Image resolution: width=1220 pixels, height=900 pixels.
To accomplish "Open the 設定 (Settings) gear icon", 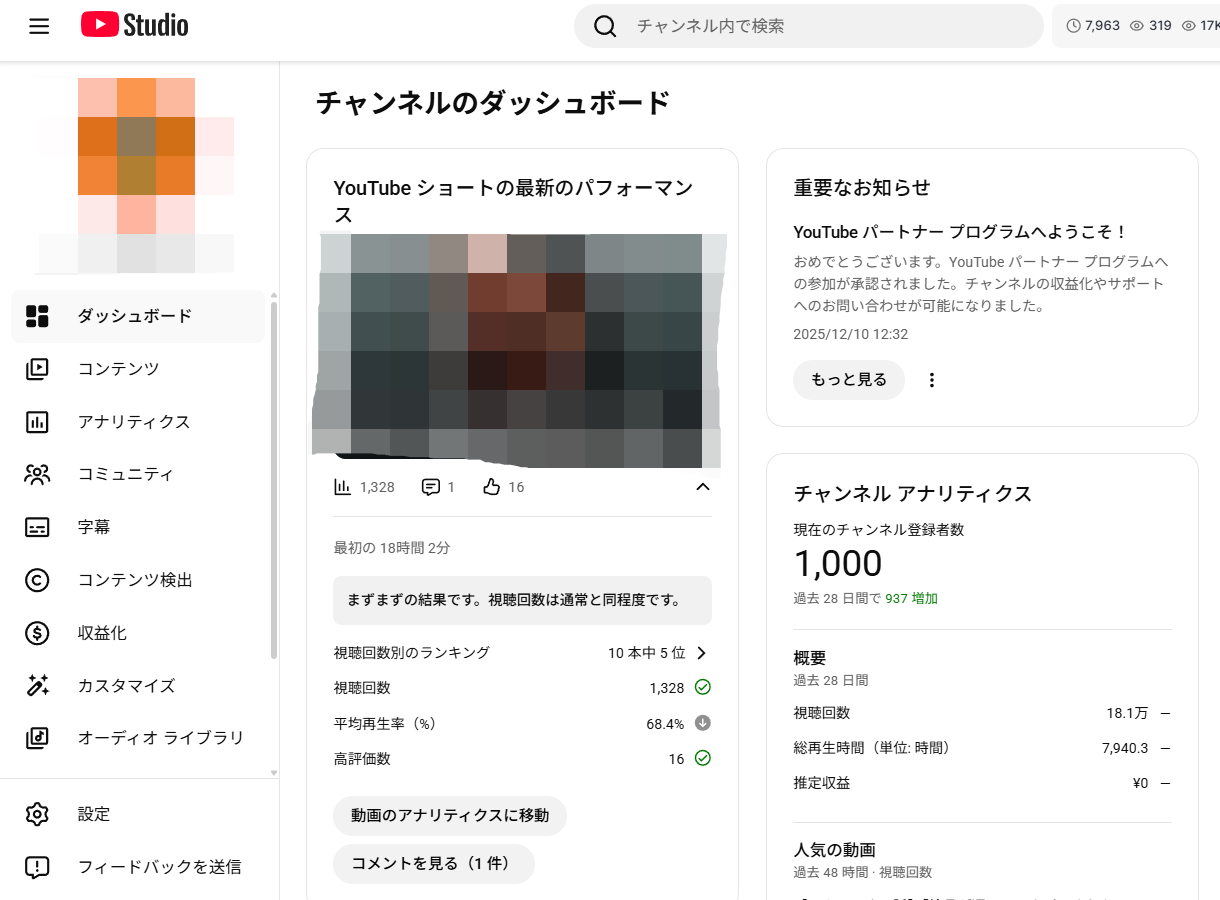I will [x=37, y=814].
